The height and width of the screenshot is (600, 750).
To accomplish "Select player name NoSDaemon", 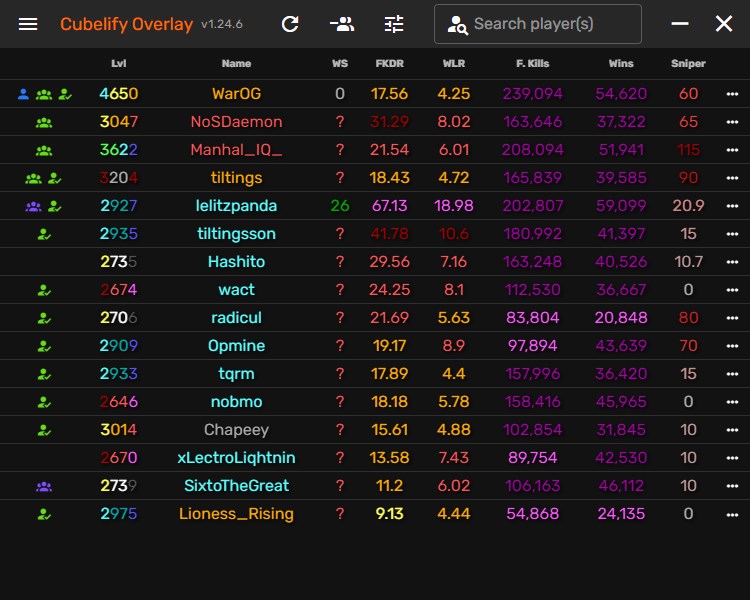I will click(x=236, y=122).
